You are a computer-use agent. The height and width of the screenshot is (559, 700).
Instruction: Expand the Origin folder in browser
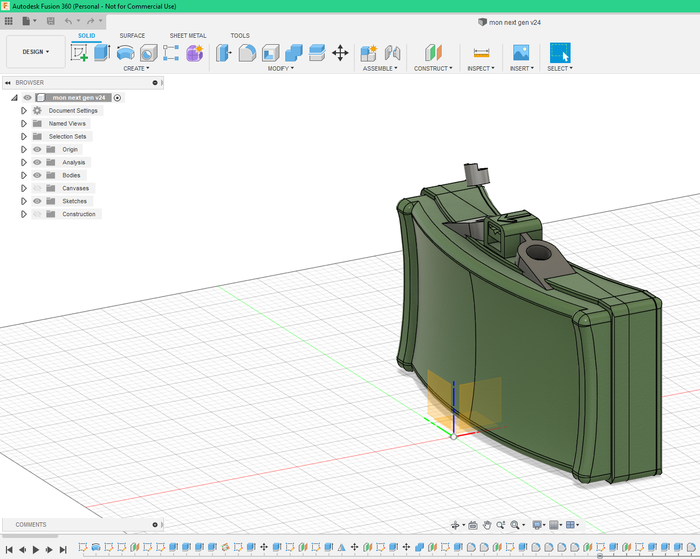point(23,149)
